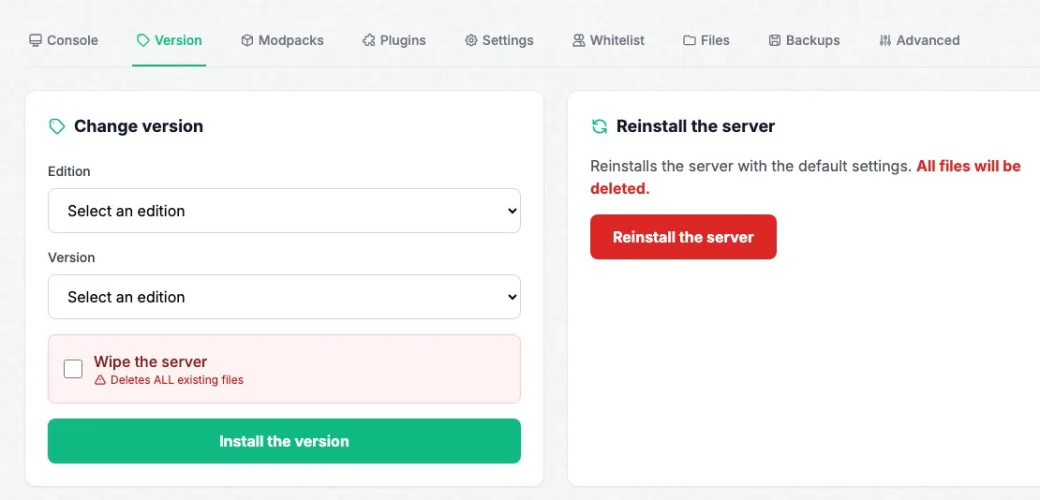Click the warning triangle next to Deletes ALL existing files
The image size is (1040, 500).
(x=100, y=380)
